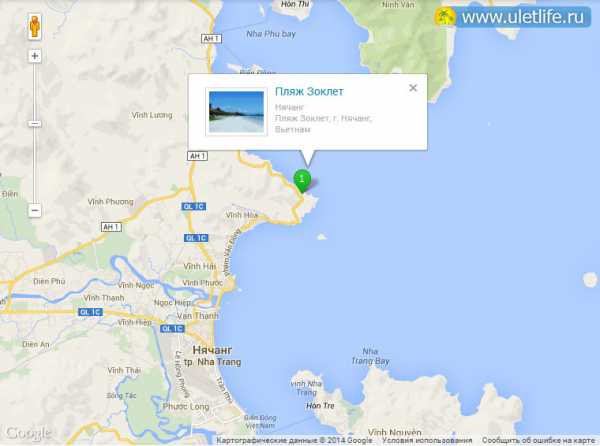
Task: Click the palm tree icon in watermark
Action: (445, 17)
